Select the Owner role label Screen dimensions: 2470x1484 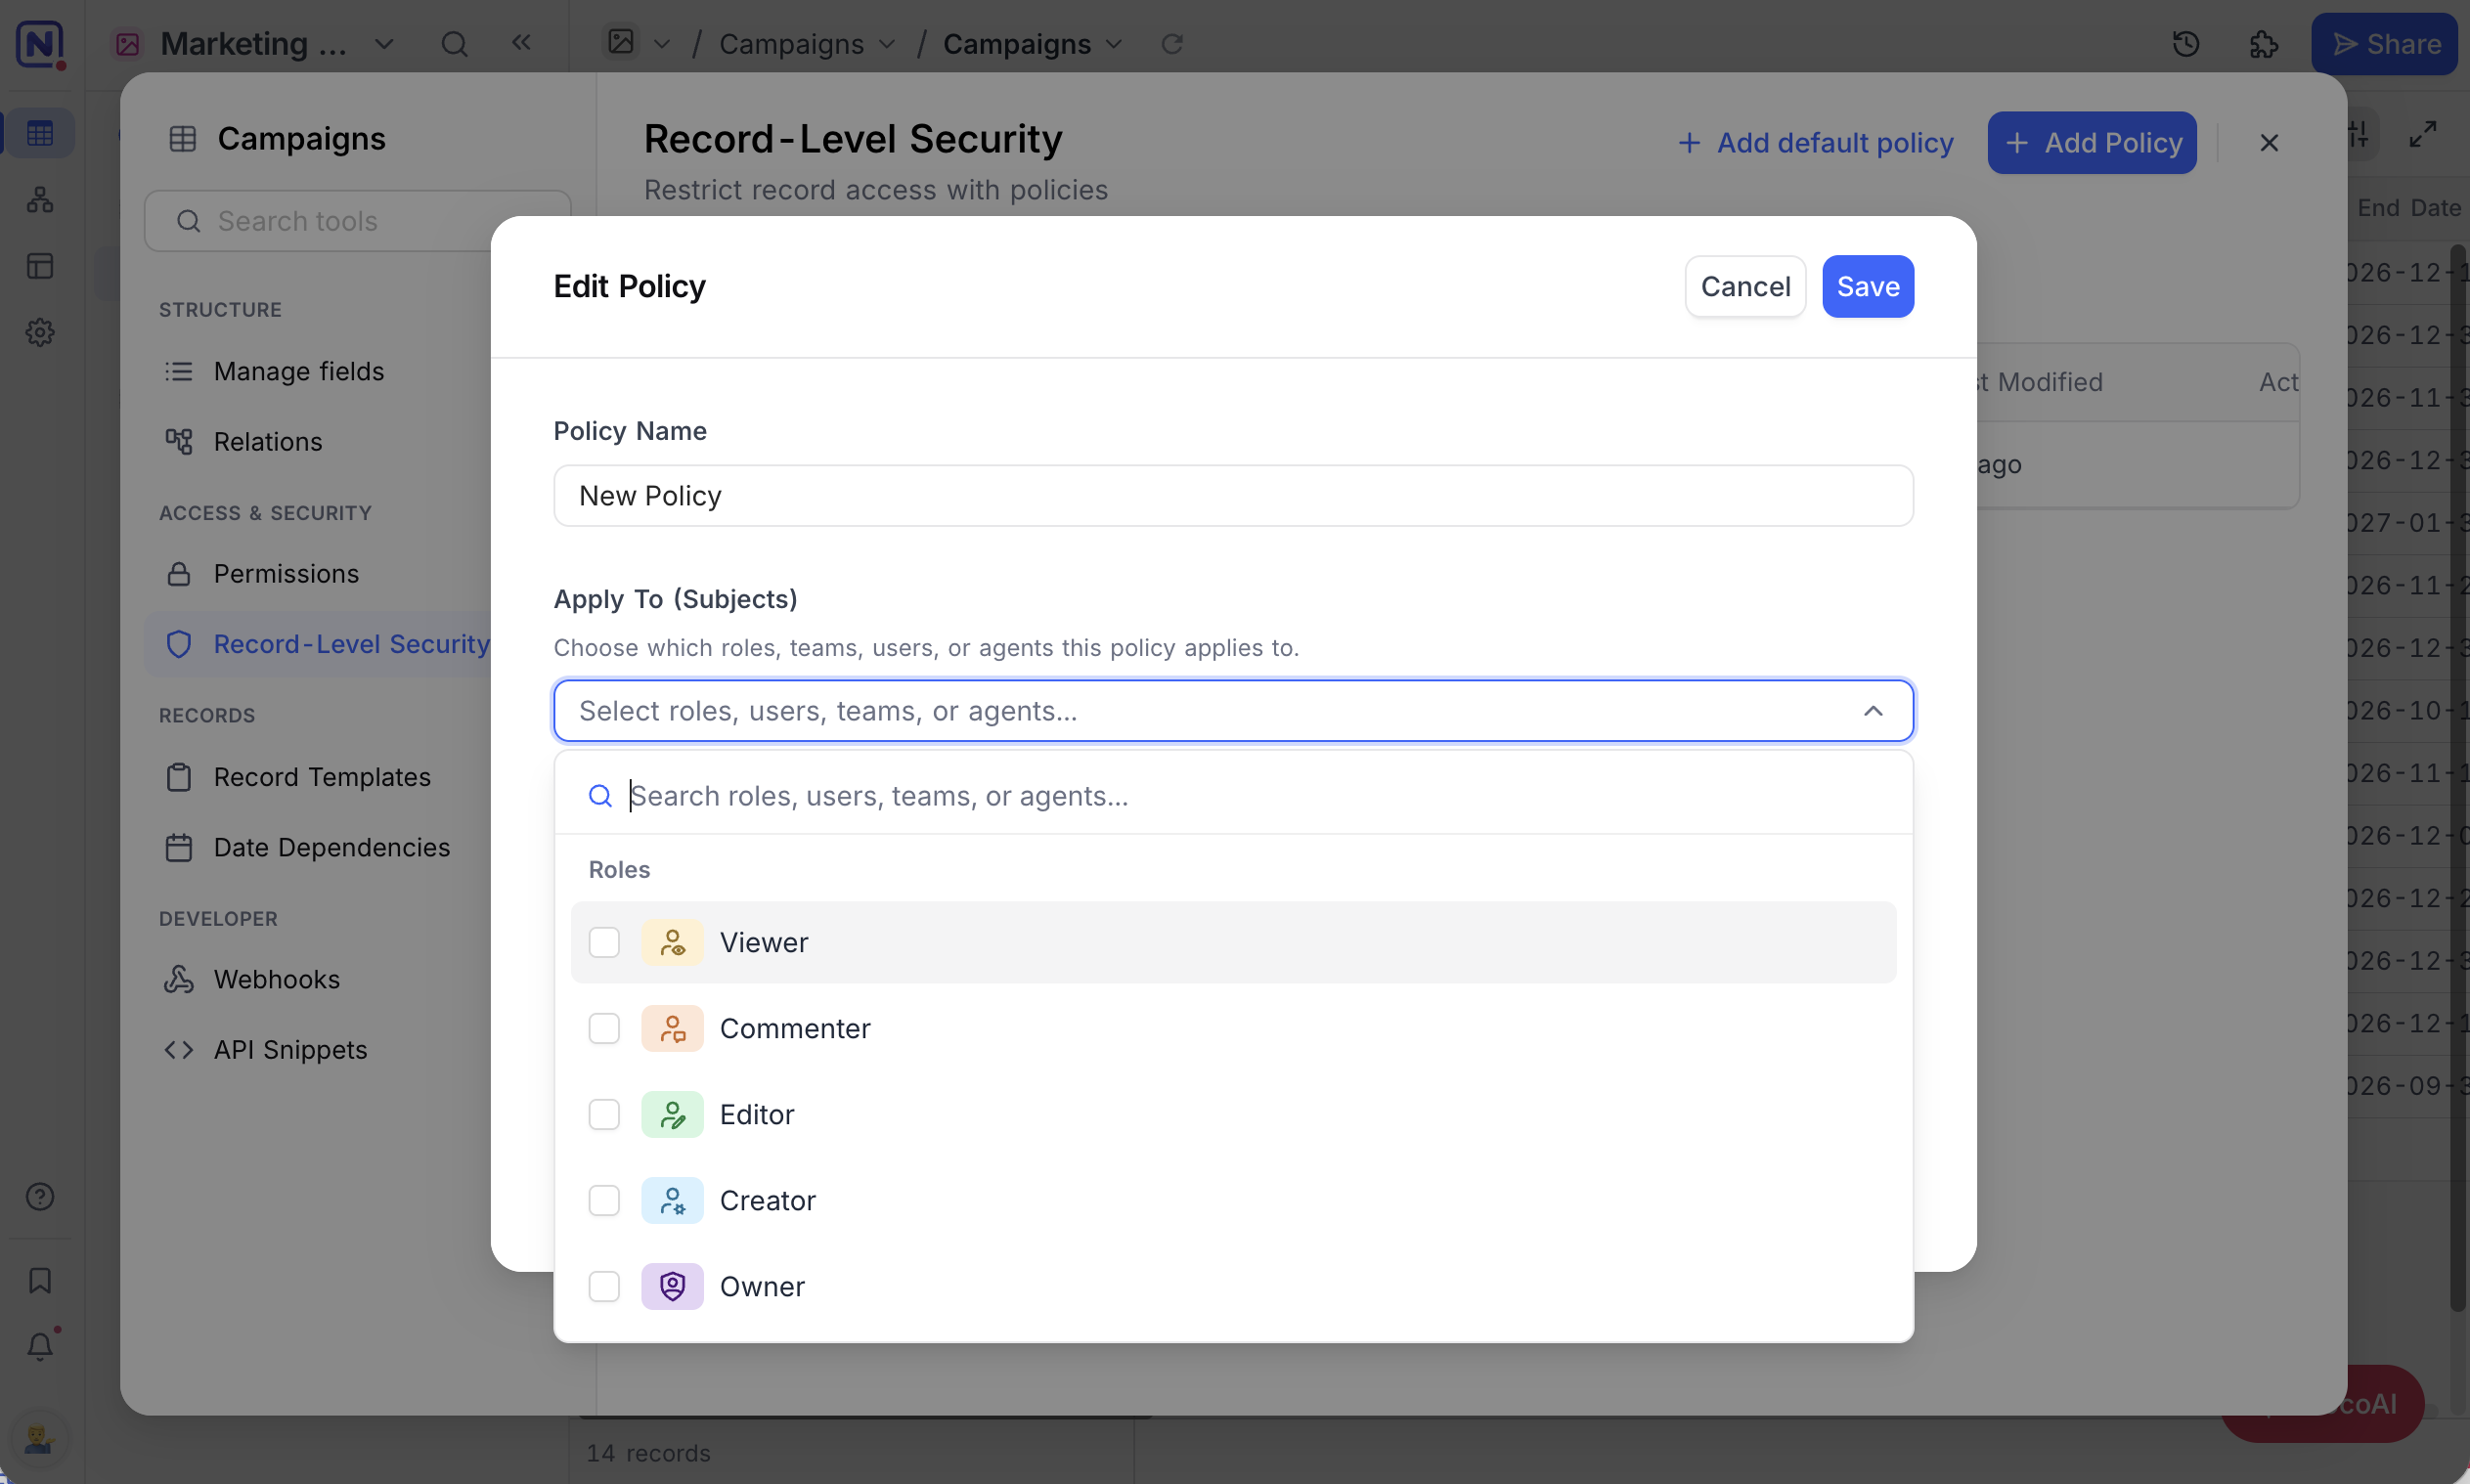(762, 1286)
